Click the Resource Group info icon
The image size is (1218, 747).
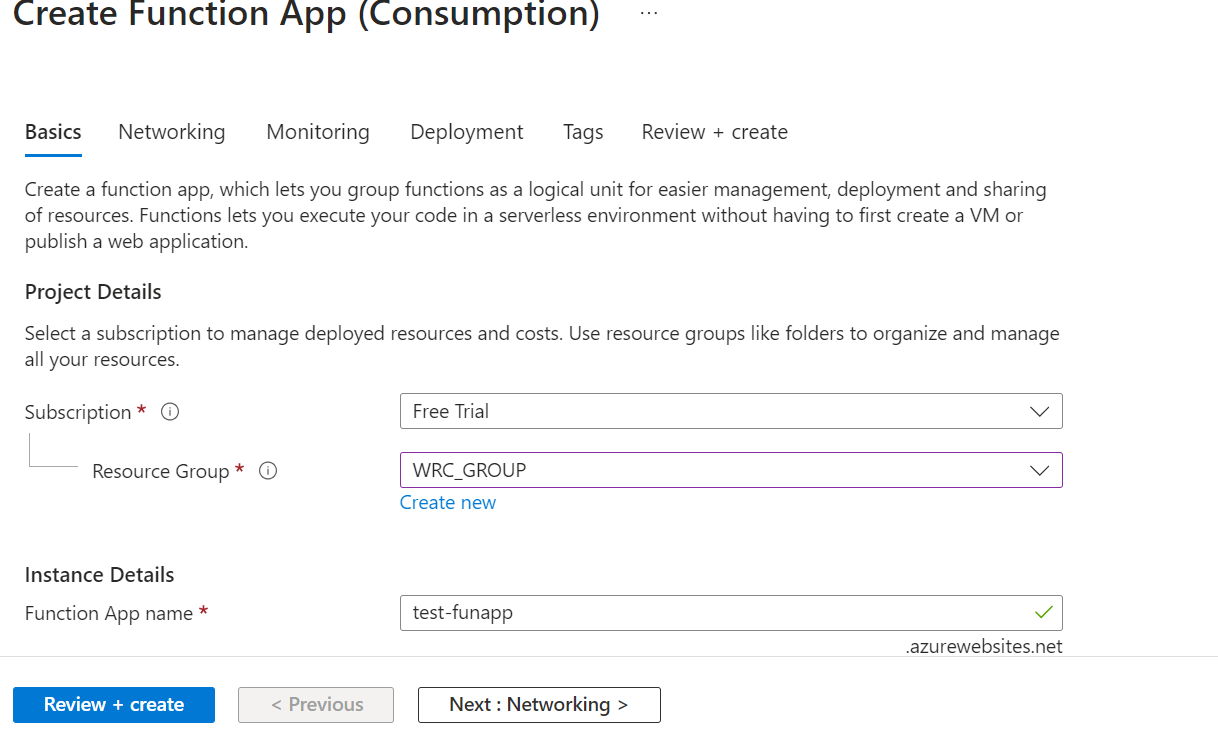pos(268,471)
